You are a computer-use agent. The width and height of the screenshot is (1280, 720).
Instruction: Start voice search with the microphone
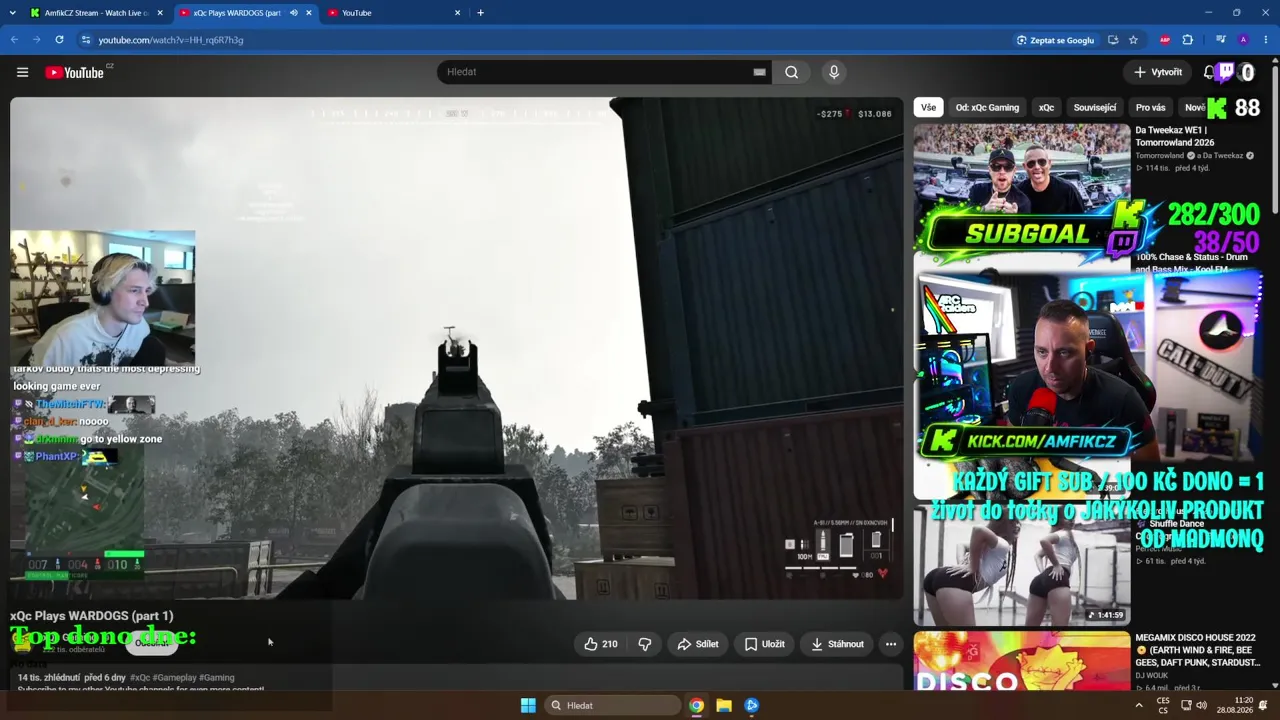click(834, 72)
